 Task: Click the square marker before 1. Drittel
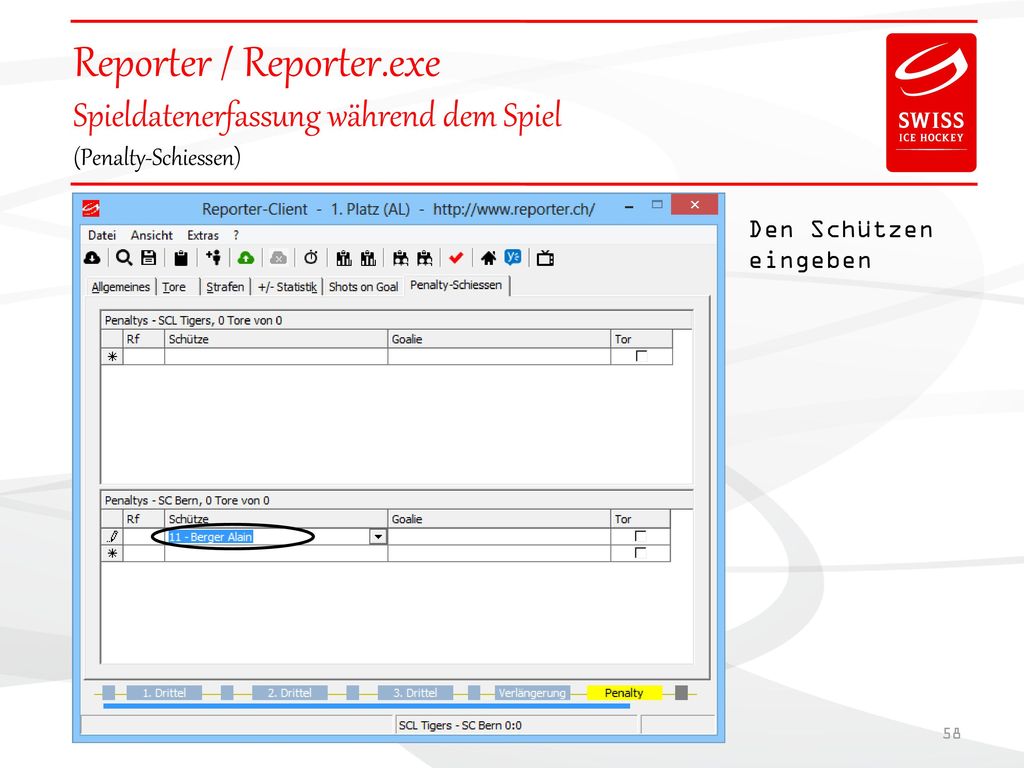(108, 693)
